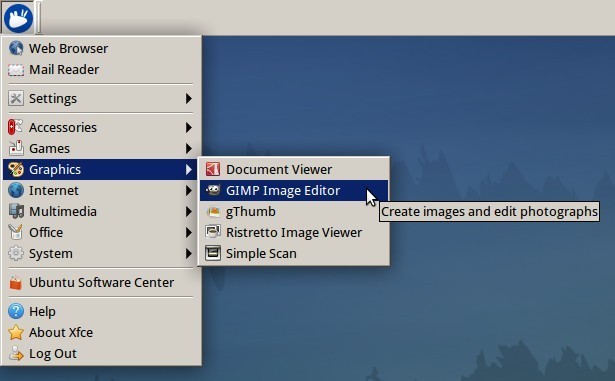This screenshot has width=615, height=381.
Task: Choose Log Out entry
Action: 101,353
